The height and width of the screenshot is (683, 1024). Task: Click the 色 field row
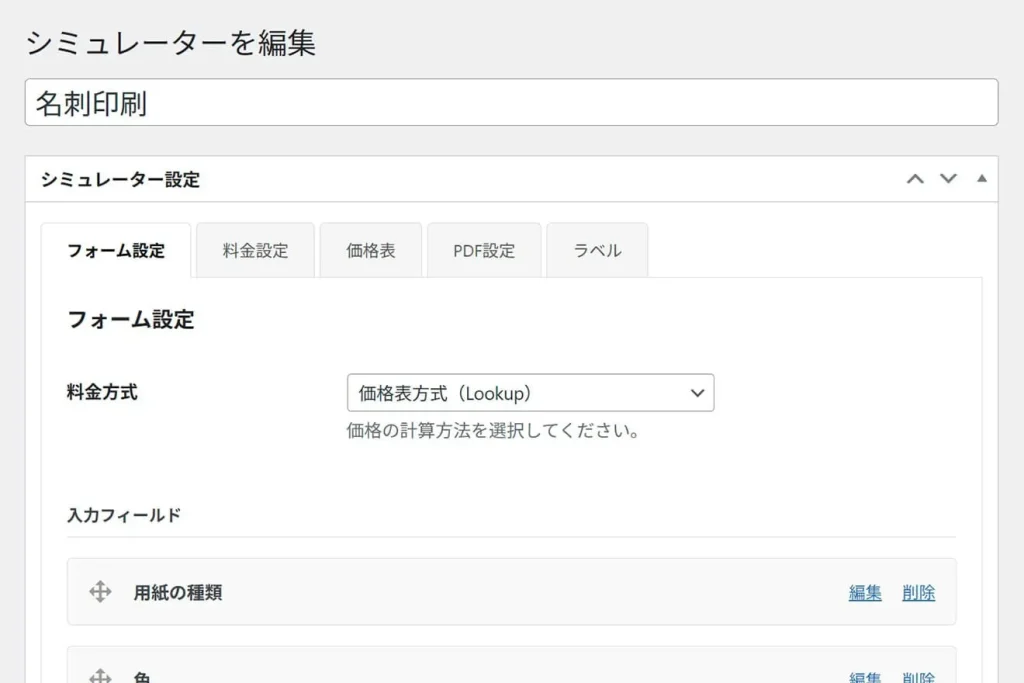[x=450, y=675]
